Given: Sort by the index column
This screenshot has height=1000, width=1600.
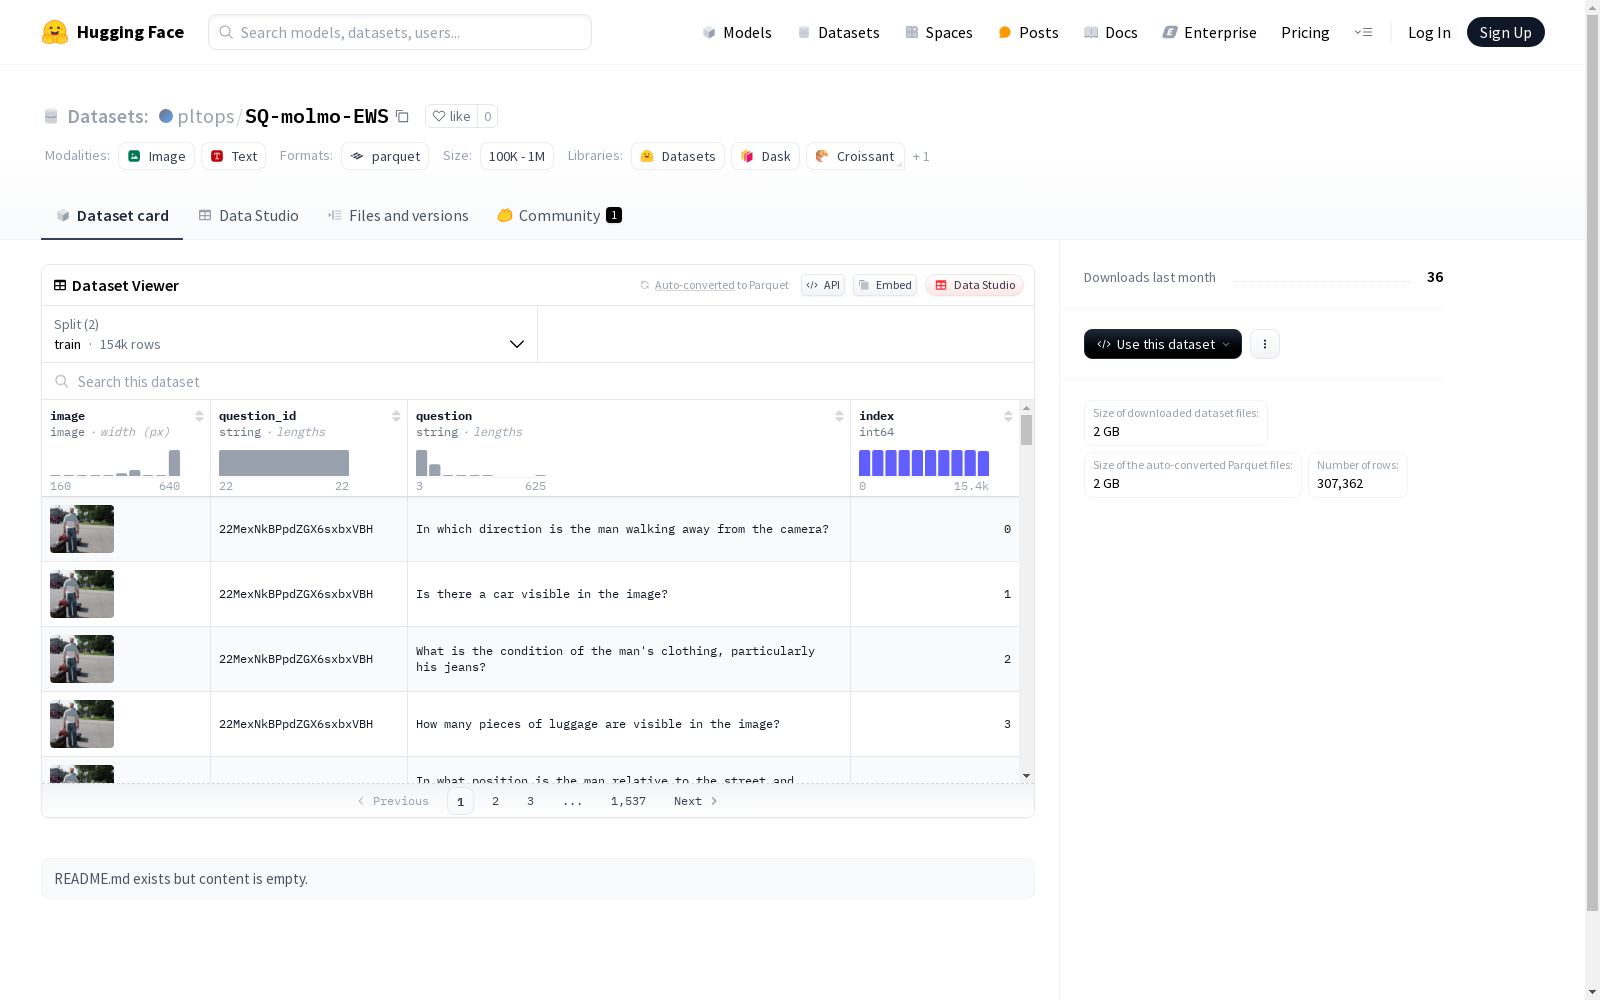Looking at the screenshot, I should [1008, 416].
